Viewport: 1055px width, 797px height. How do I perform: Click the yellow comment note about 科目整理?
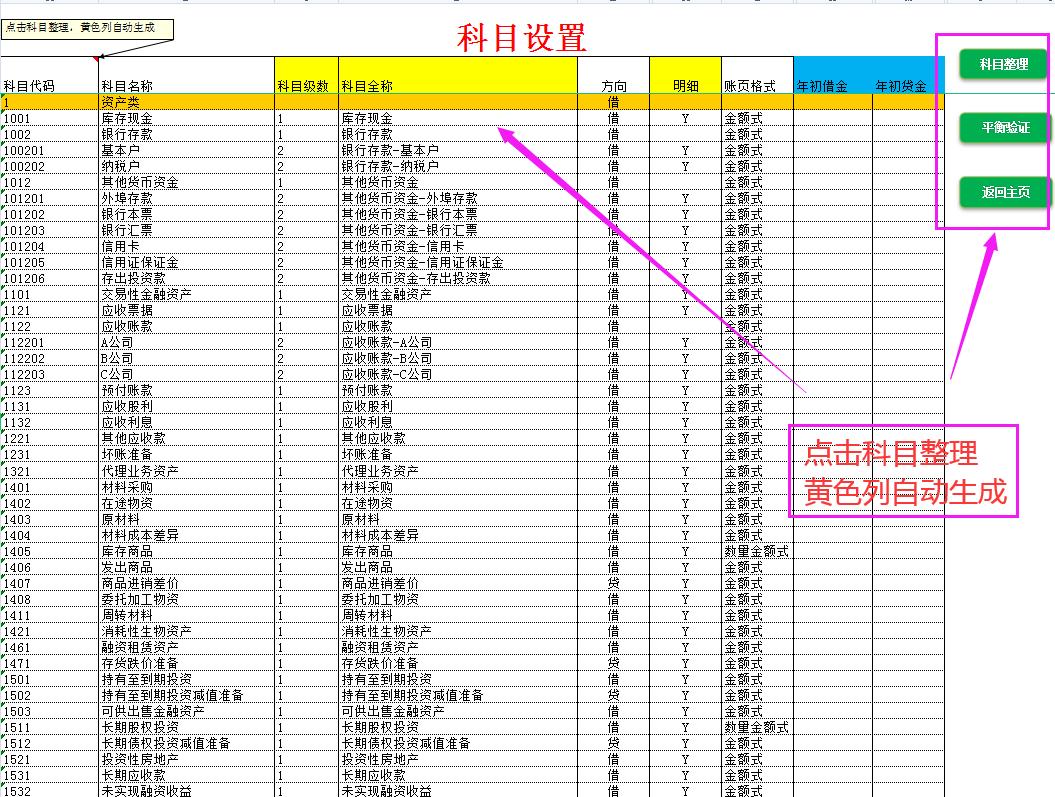[x=87, y=28]
